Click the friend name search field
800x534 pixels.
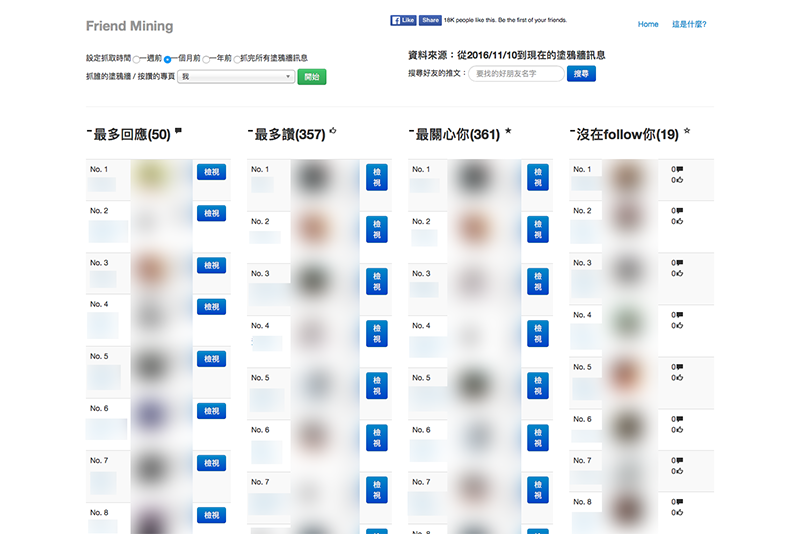pos(515,74)
